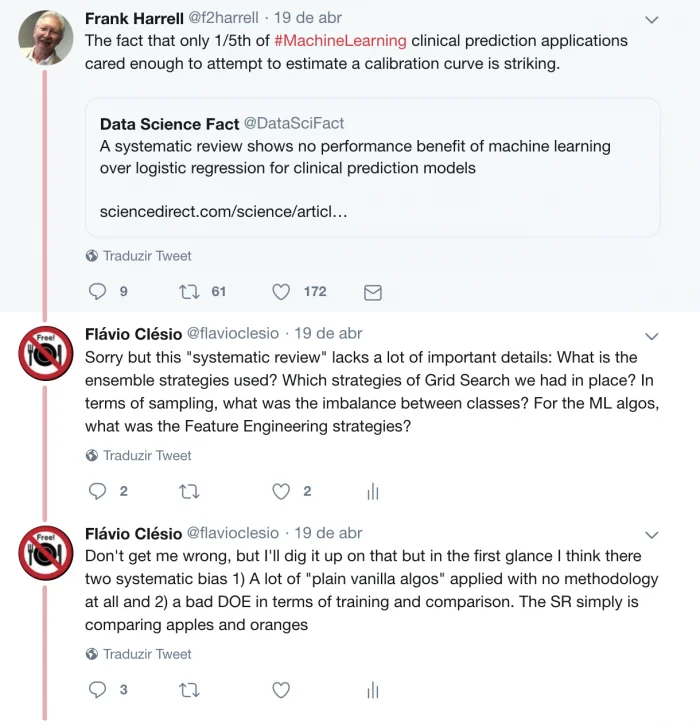Viewport: 700px width, 723px height.
Task: Expand more-options chevron on Flávio's second reply
Action: tap(651, 535)
